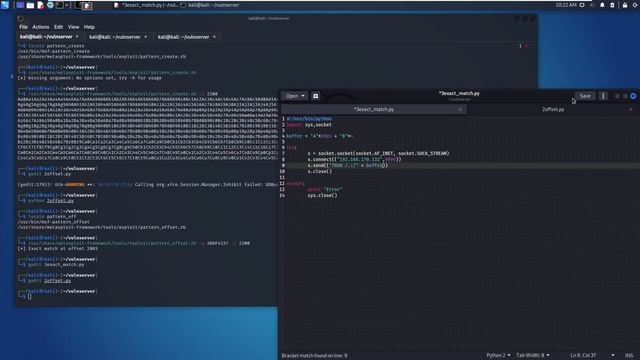Screen dimensions: 640x360
Task: Open the notifications bell icon
Action: coord(602,5)
